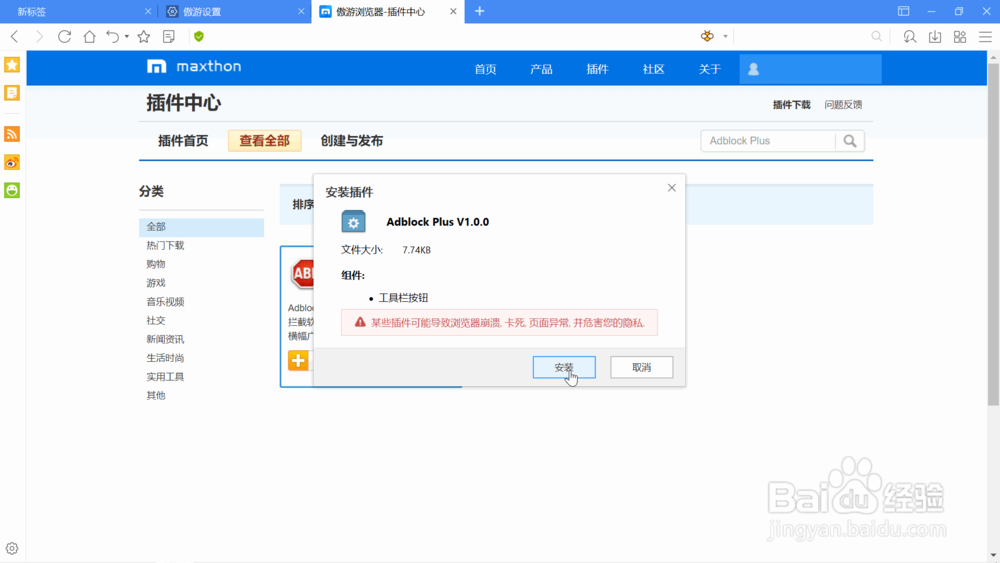
Task: Click the page vertical scrollbar
Action: click(x=993, y=235)
